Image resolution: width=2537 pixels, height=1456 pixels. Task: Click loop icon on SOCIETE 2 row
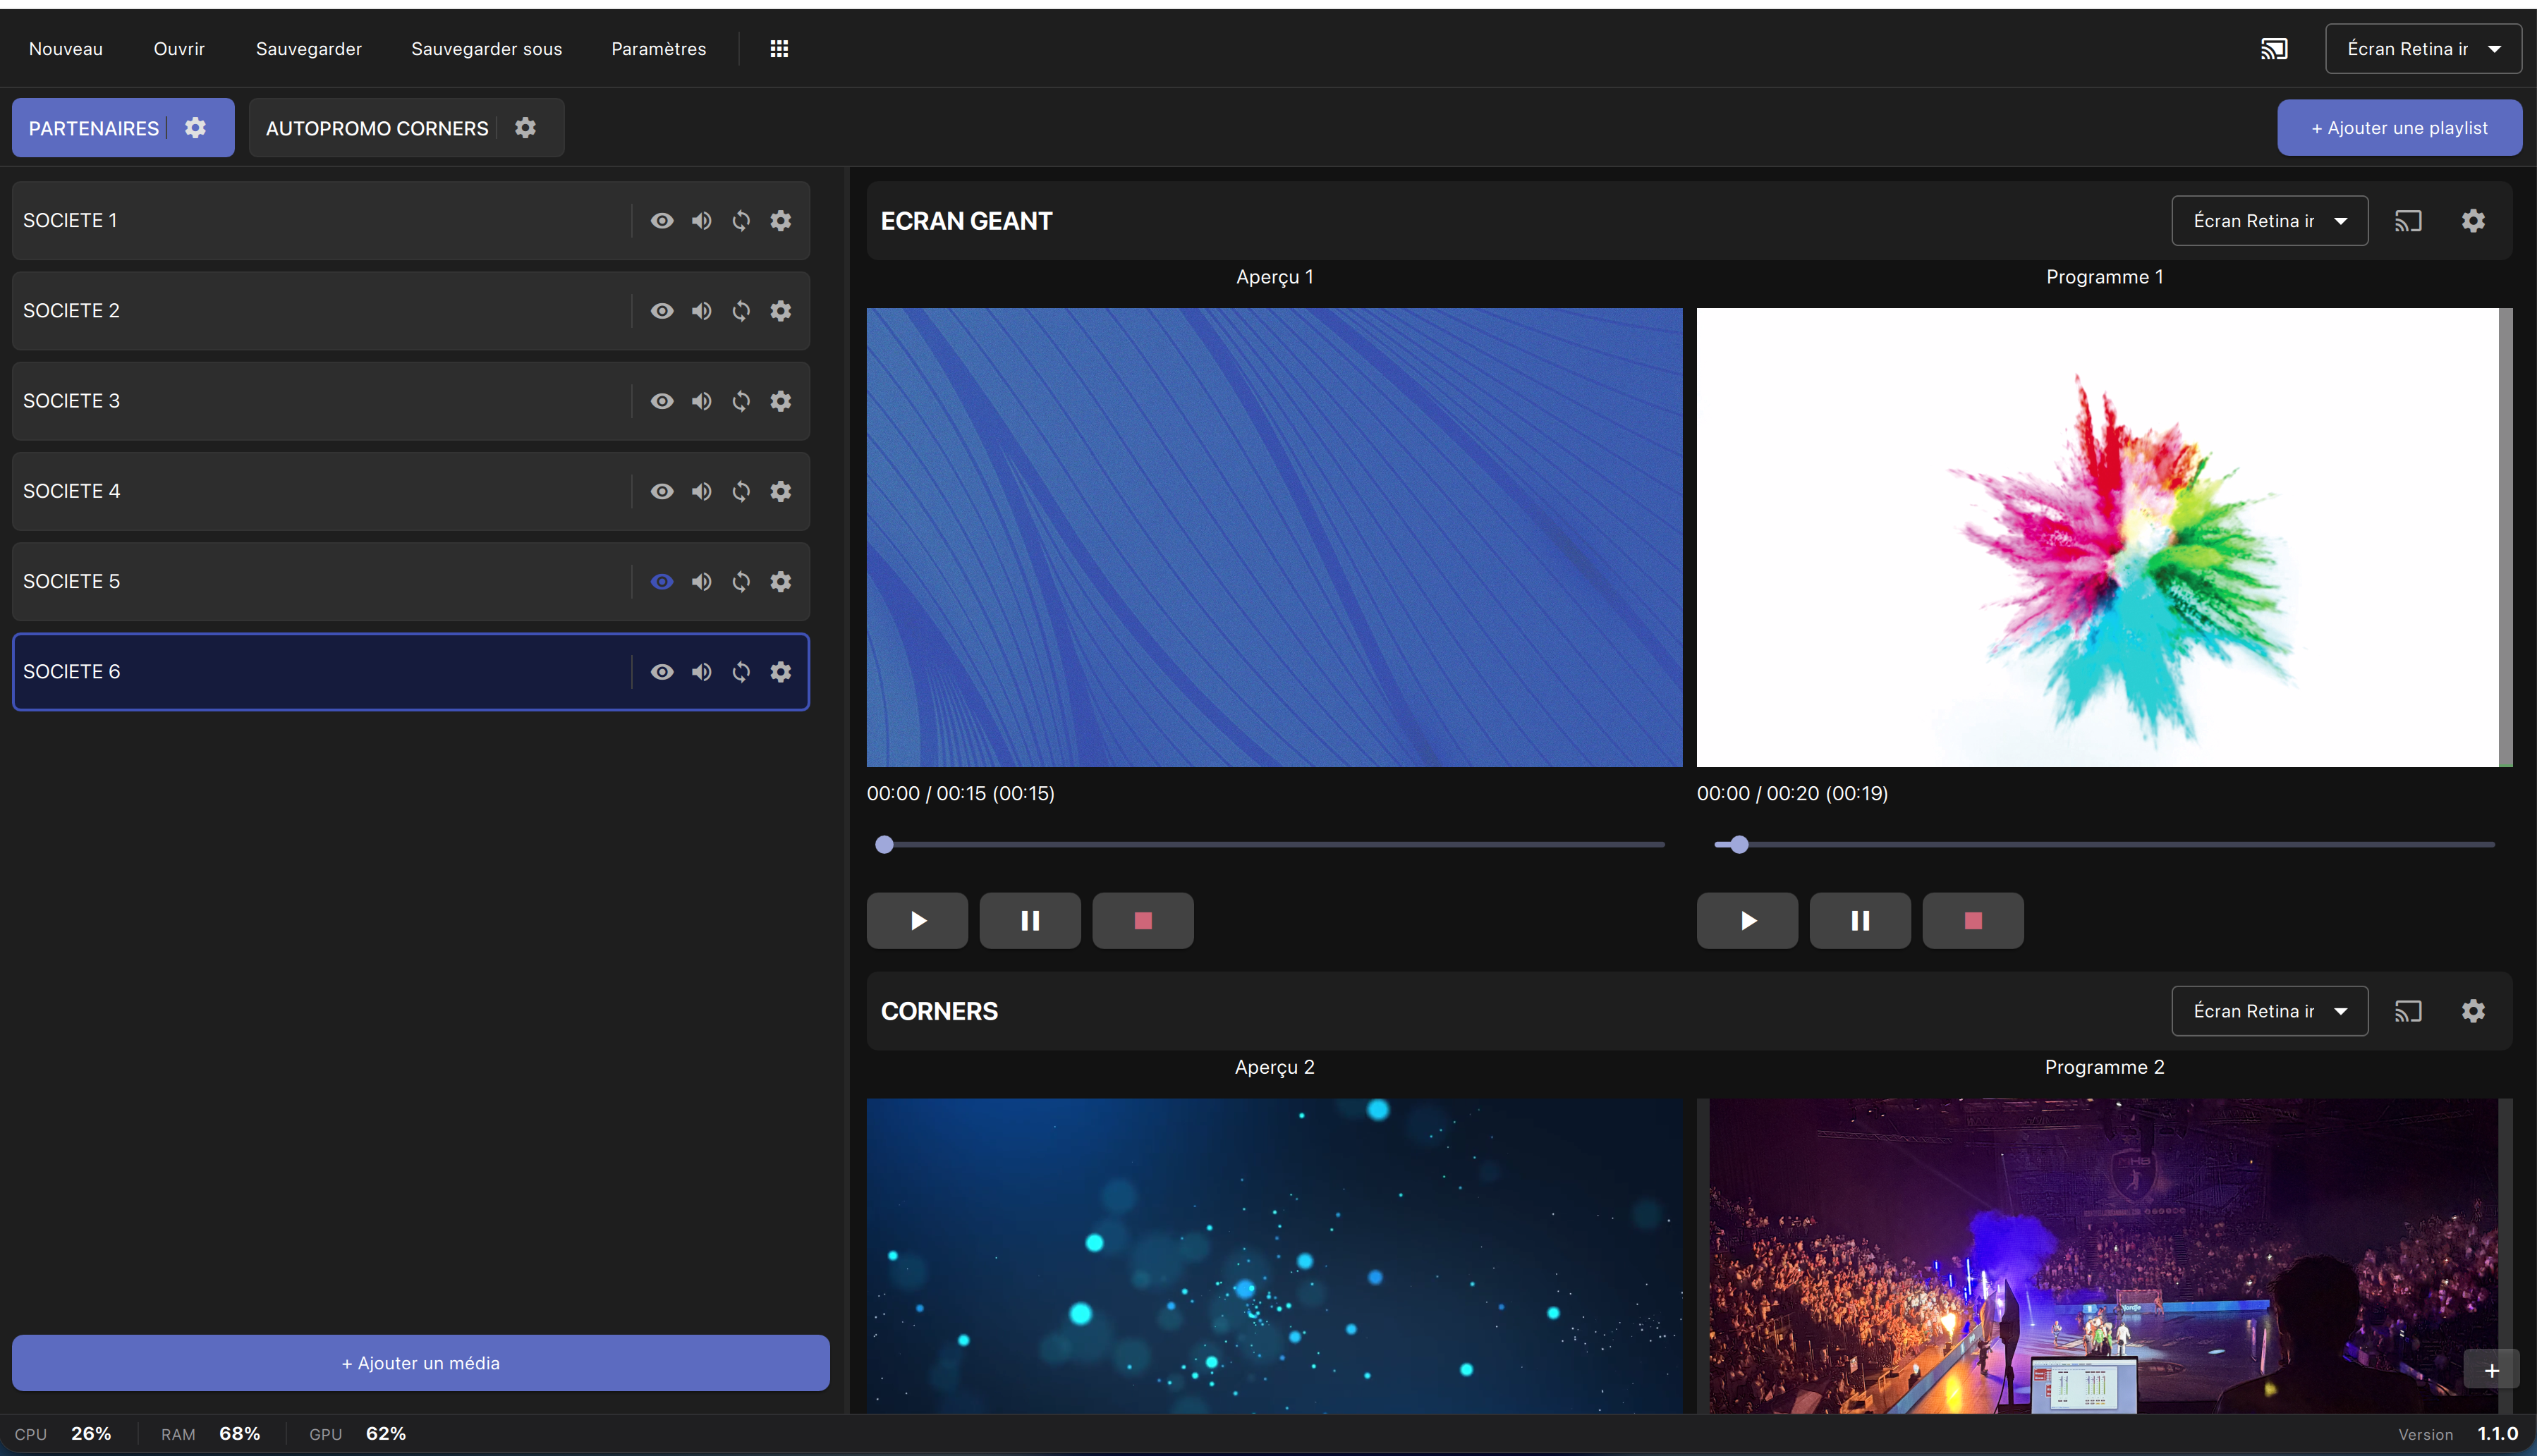741,311
